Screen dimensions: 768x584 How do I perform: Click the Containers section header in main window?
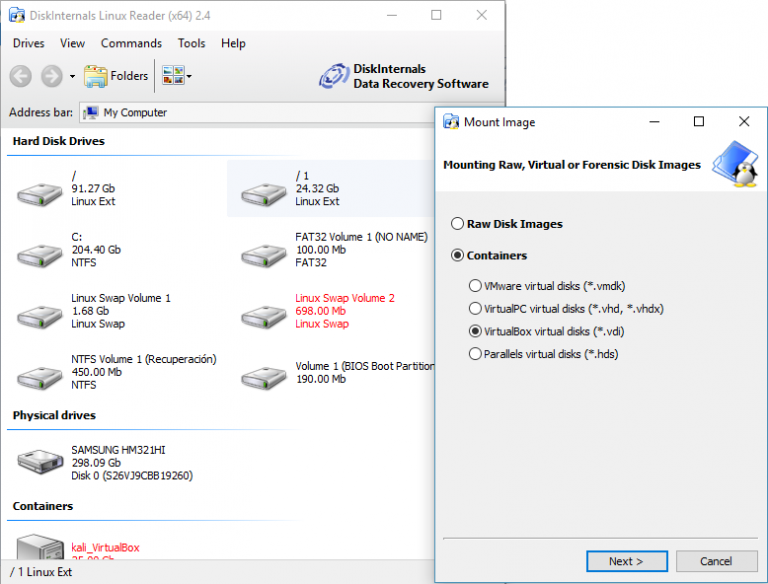pos(43,506)
